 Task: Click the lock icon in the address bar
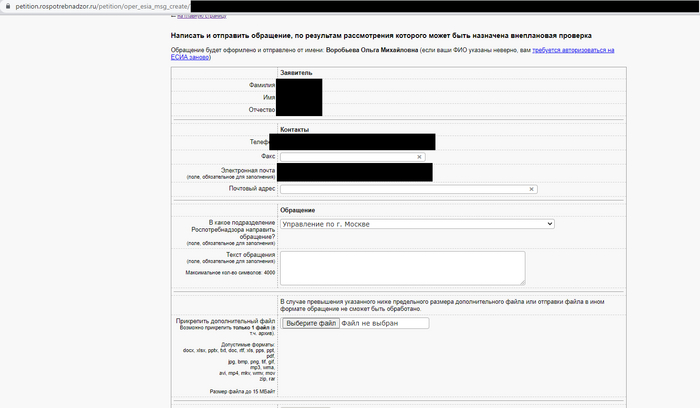coord(8,6)
